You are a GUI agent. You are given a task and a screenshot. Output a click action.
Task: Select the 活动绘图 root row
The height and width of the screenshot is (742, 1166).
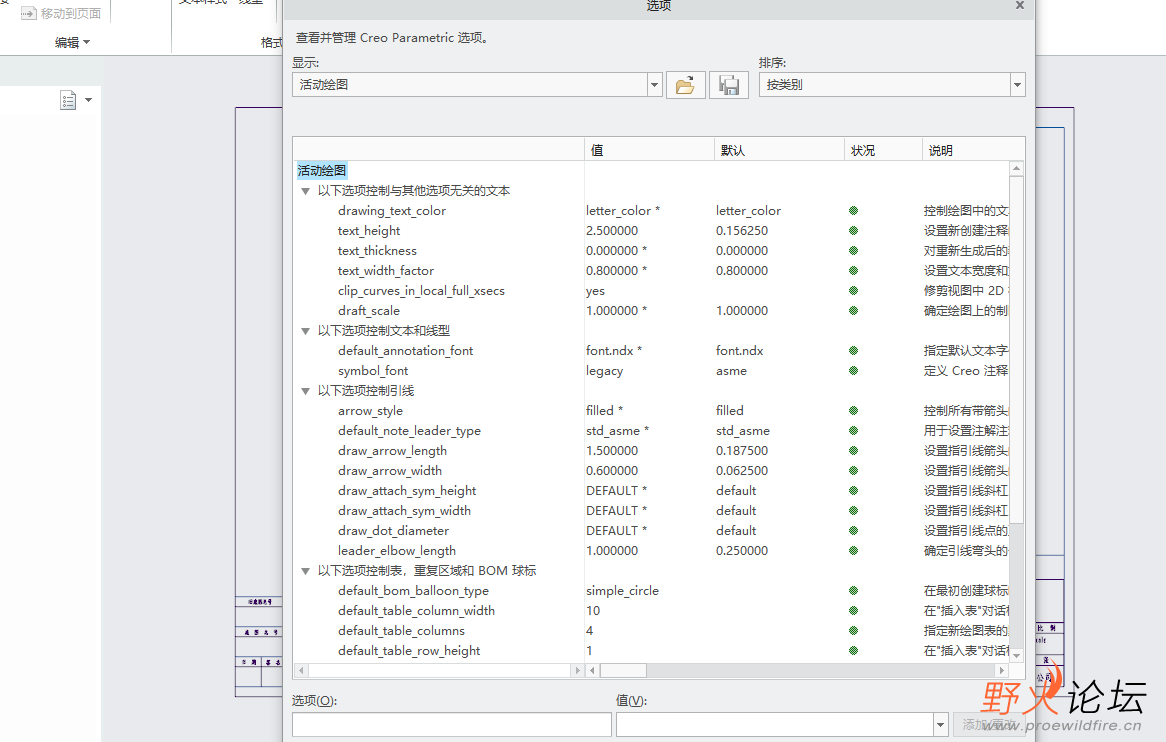coord(322,171)
